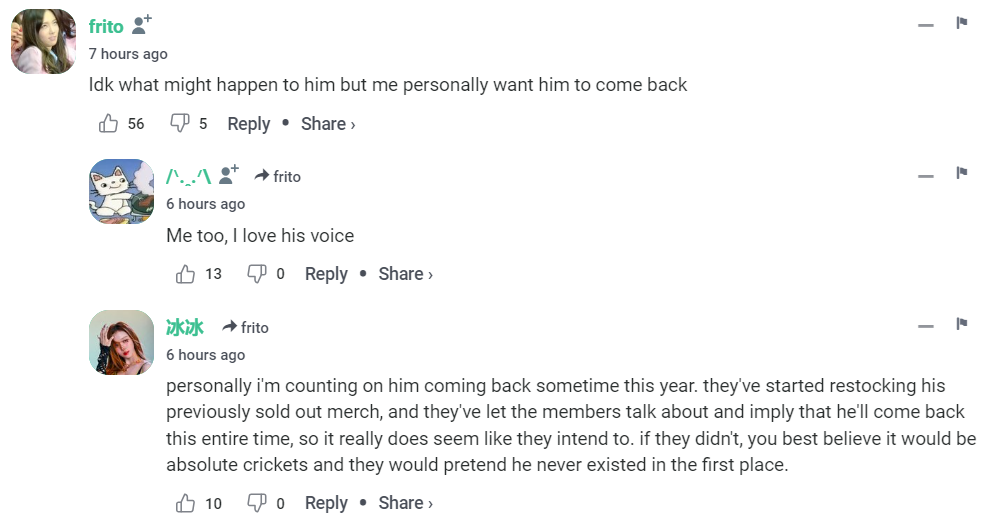Viewport: 985px width, 518px height.
Task: Like frito's comment with thumbs up
Action: click(x=109, y=124)
